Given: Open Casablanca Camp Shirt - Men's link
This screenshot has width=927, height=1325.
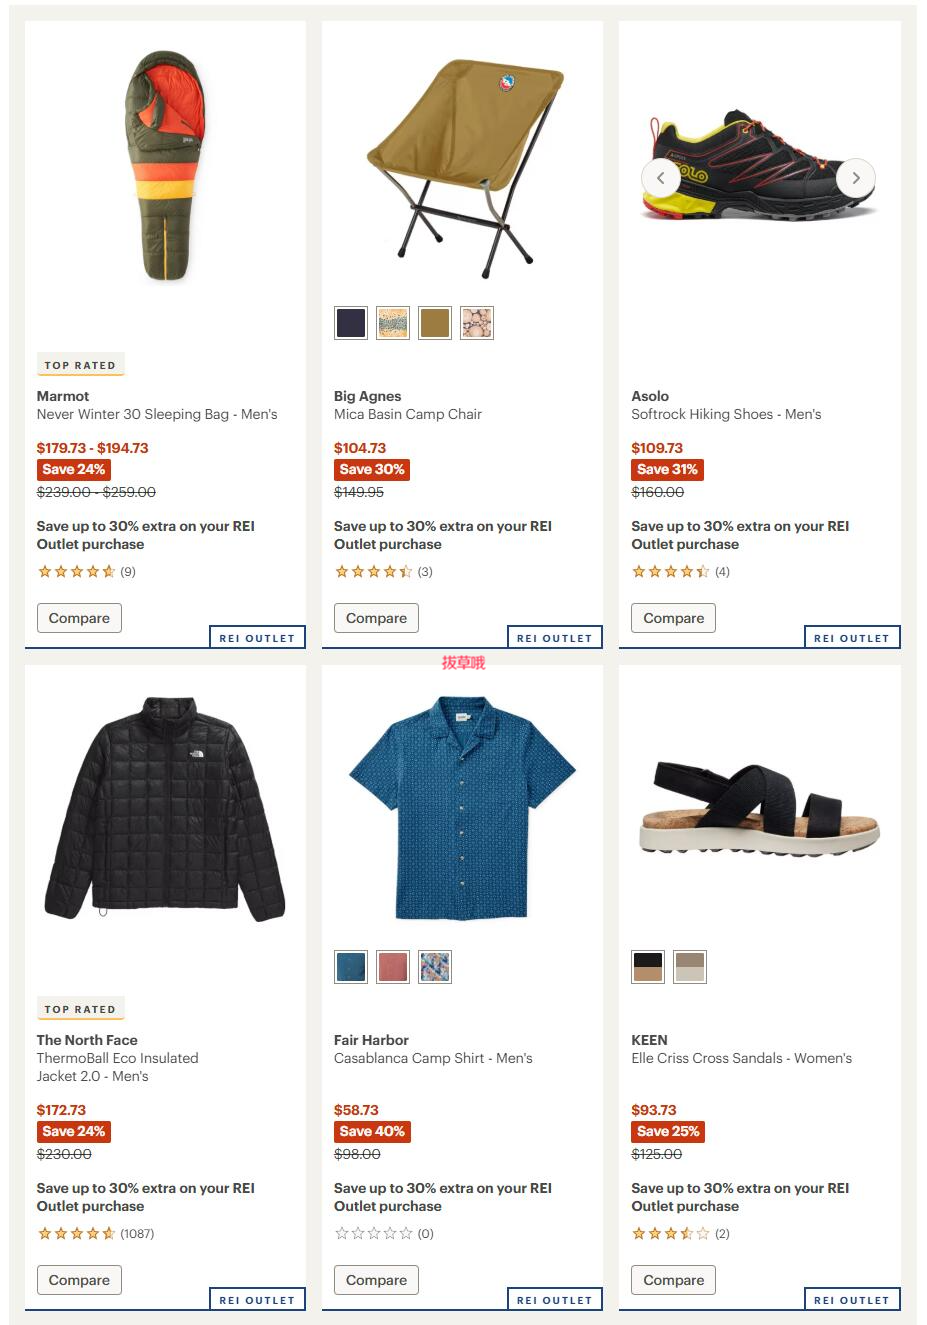Looking at the screenshot, I should (433, 1058).
